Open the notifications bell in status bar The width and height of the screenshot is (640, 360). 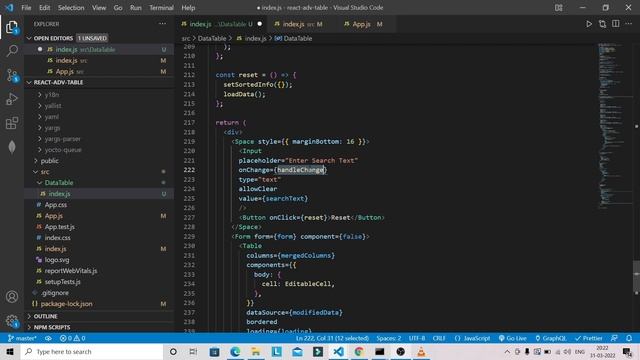pos(629,338)
